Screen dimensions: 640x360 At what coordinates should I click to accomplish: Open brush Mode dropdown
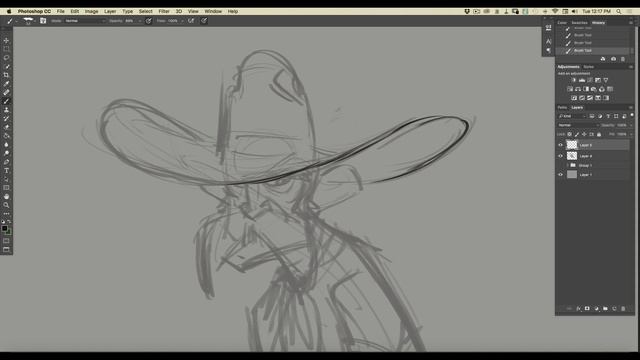point(85,21)
